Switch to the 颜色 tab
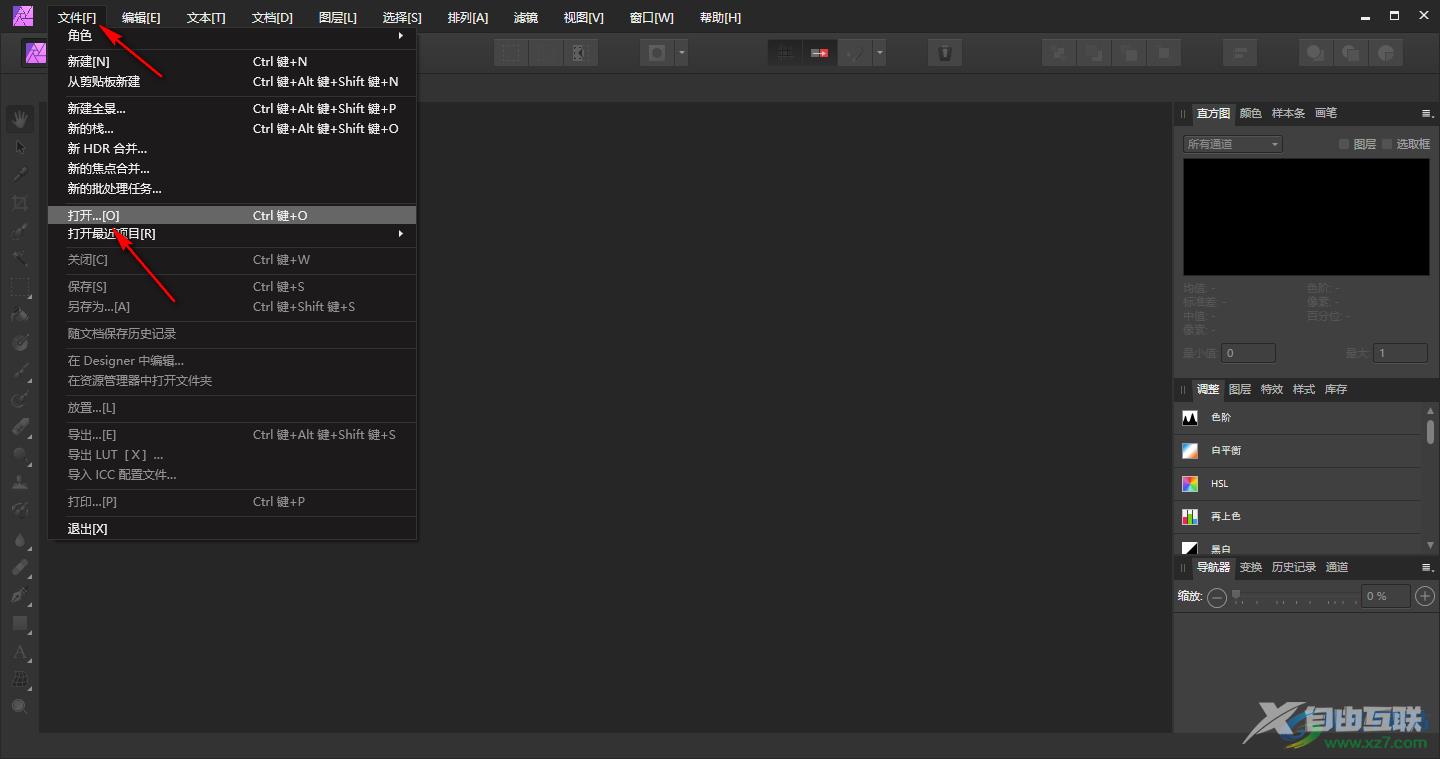1440x759 pixels. pyautogui.click(x=1250, y=113)
